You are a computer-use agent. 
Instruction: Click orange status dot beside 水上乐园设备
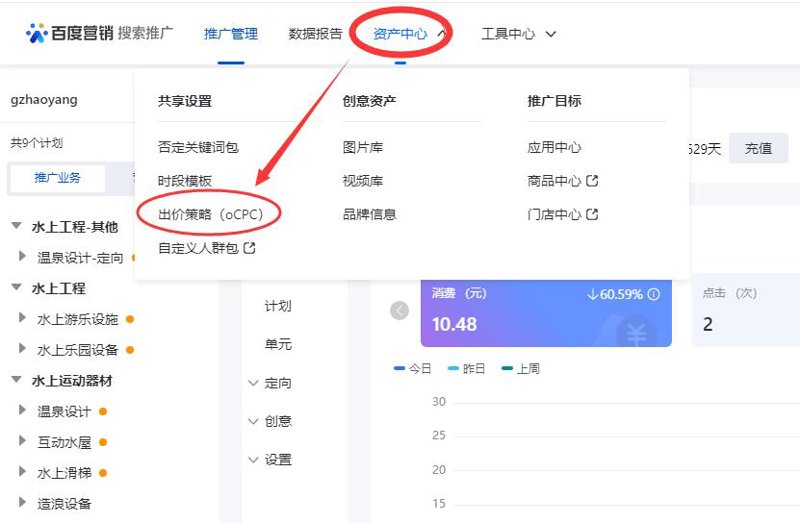[130, 350]
